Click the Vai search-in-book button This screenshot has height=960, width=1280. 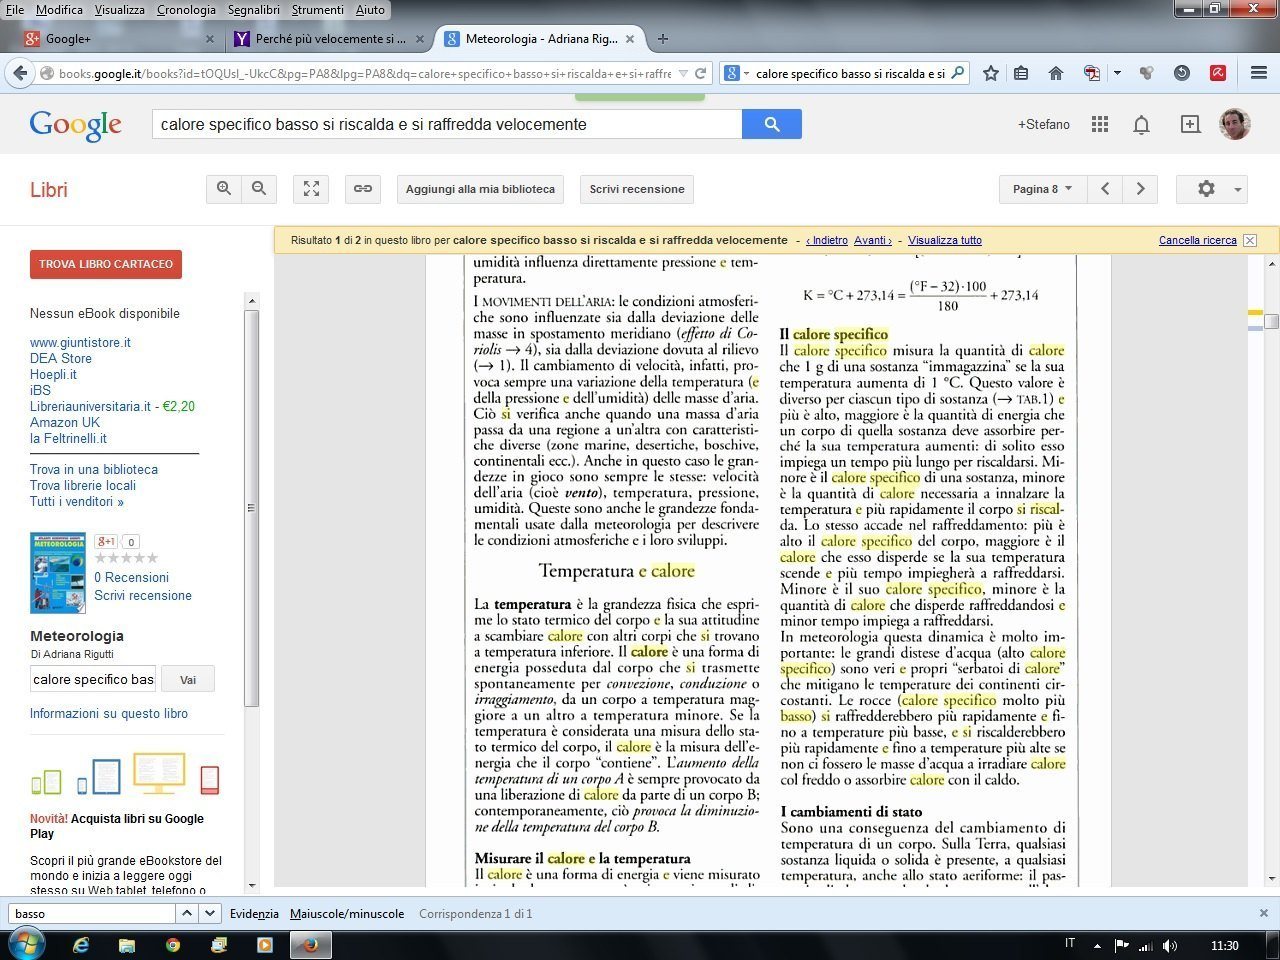(188, 679)
